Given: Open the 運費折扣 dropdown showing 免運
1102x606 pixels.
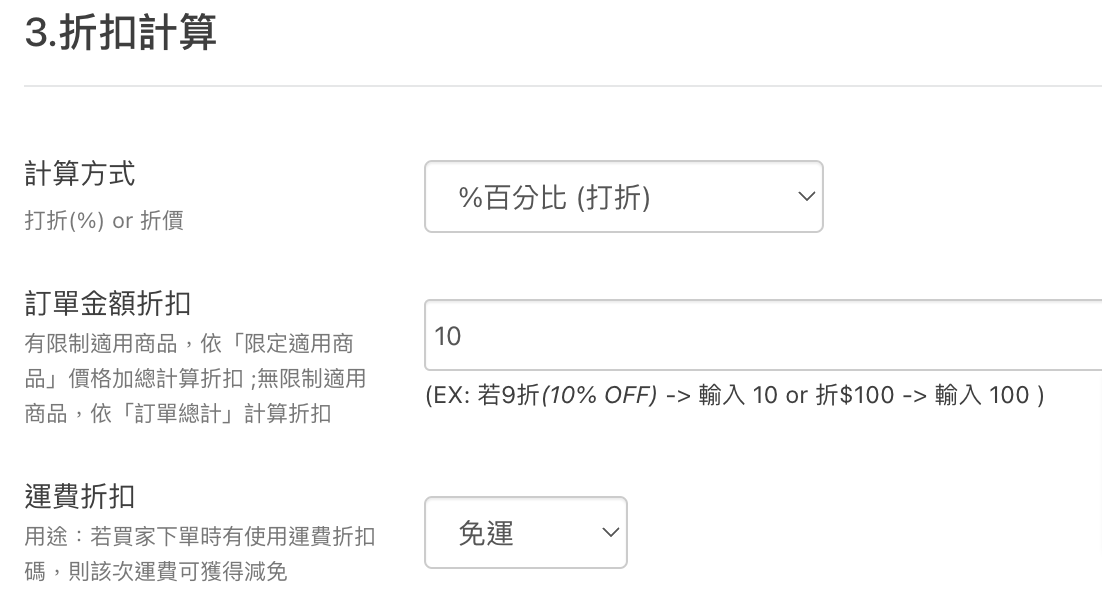Looking at the screenshot, I should pos(525,533).
